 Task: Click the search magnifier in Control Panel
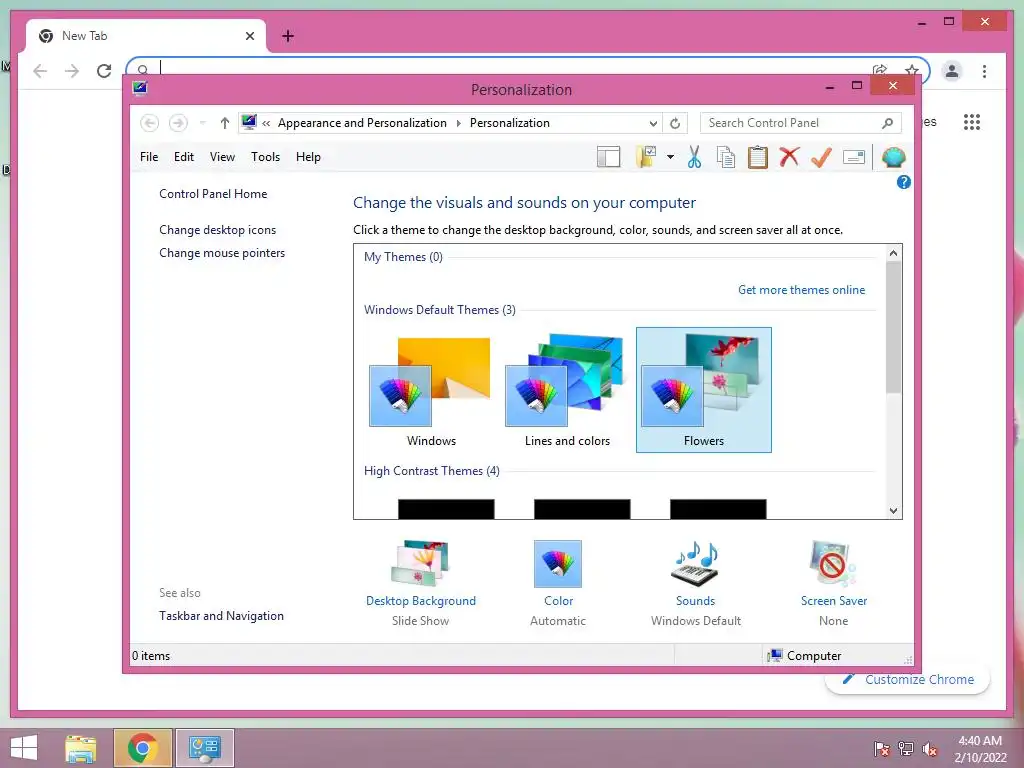(x=888, y=123)
